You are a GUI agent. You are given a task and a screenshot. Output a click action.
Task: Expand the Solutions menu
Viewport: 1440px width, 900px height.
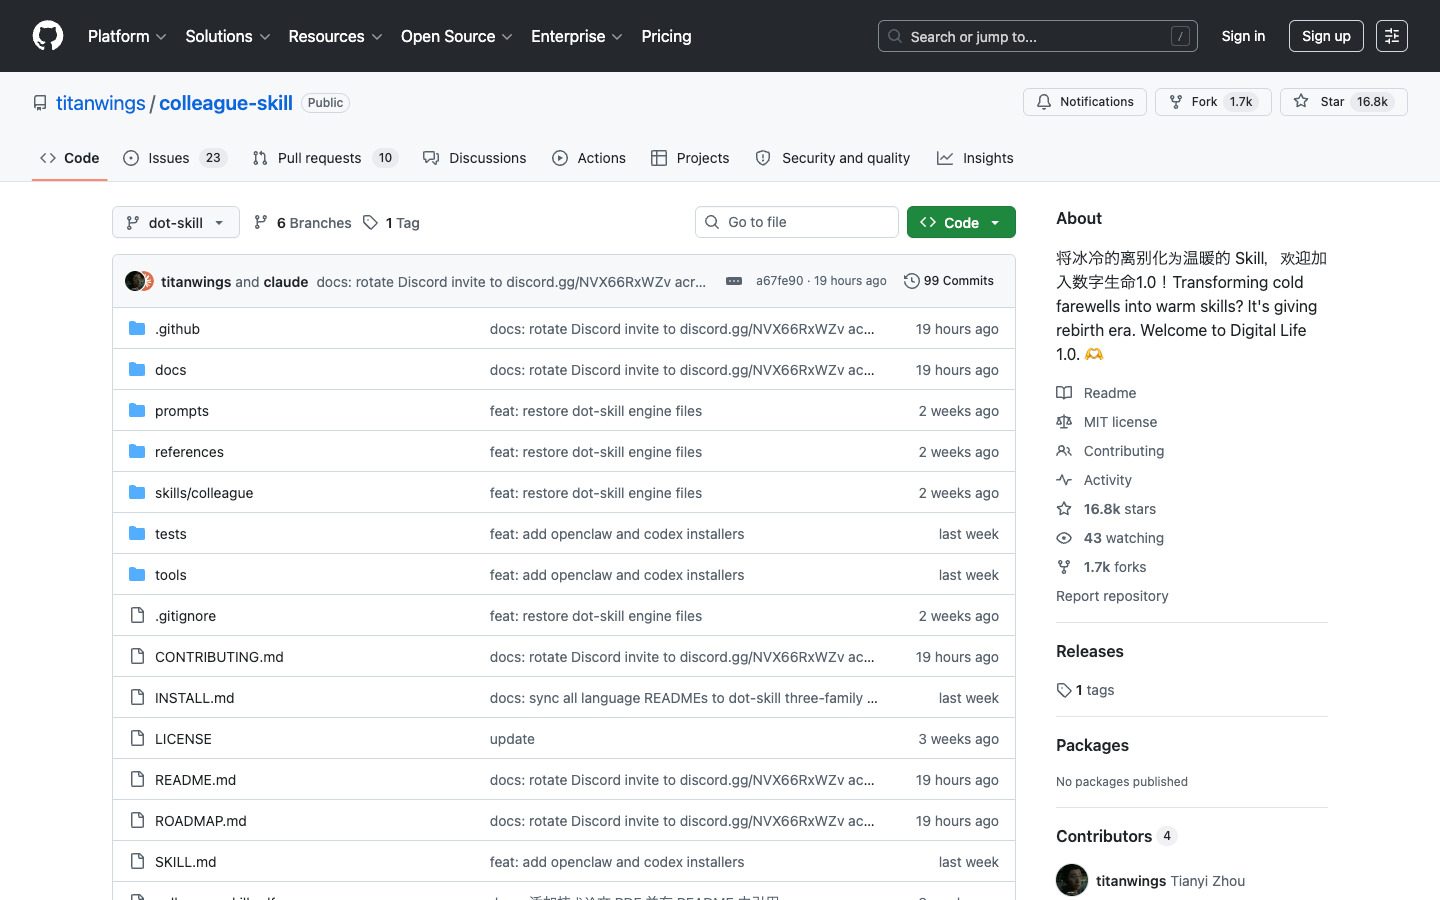(228, 36)
